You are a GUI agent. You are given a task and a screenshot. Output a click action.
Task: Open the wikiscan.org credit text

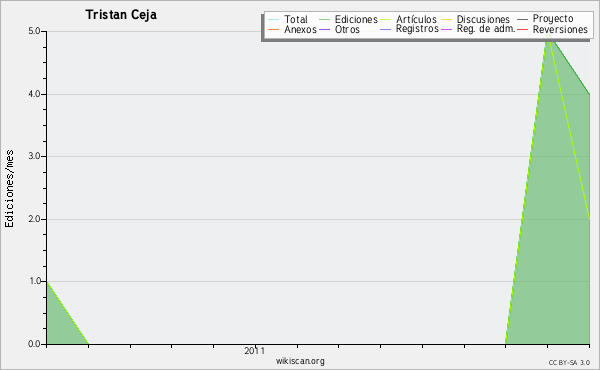tap(300, 361)
